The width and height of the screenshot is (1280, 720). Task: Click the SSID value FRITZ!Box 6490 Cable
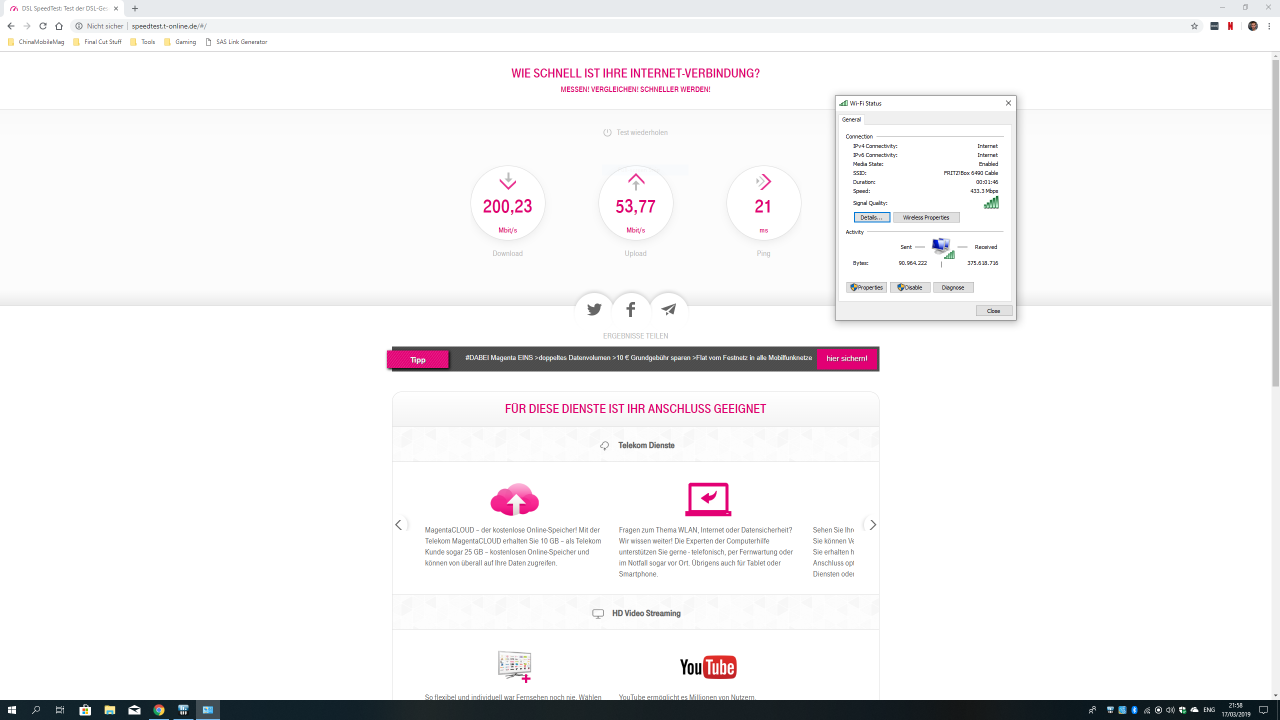tap(971, 173)
